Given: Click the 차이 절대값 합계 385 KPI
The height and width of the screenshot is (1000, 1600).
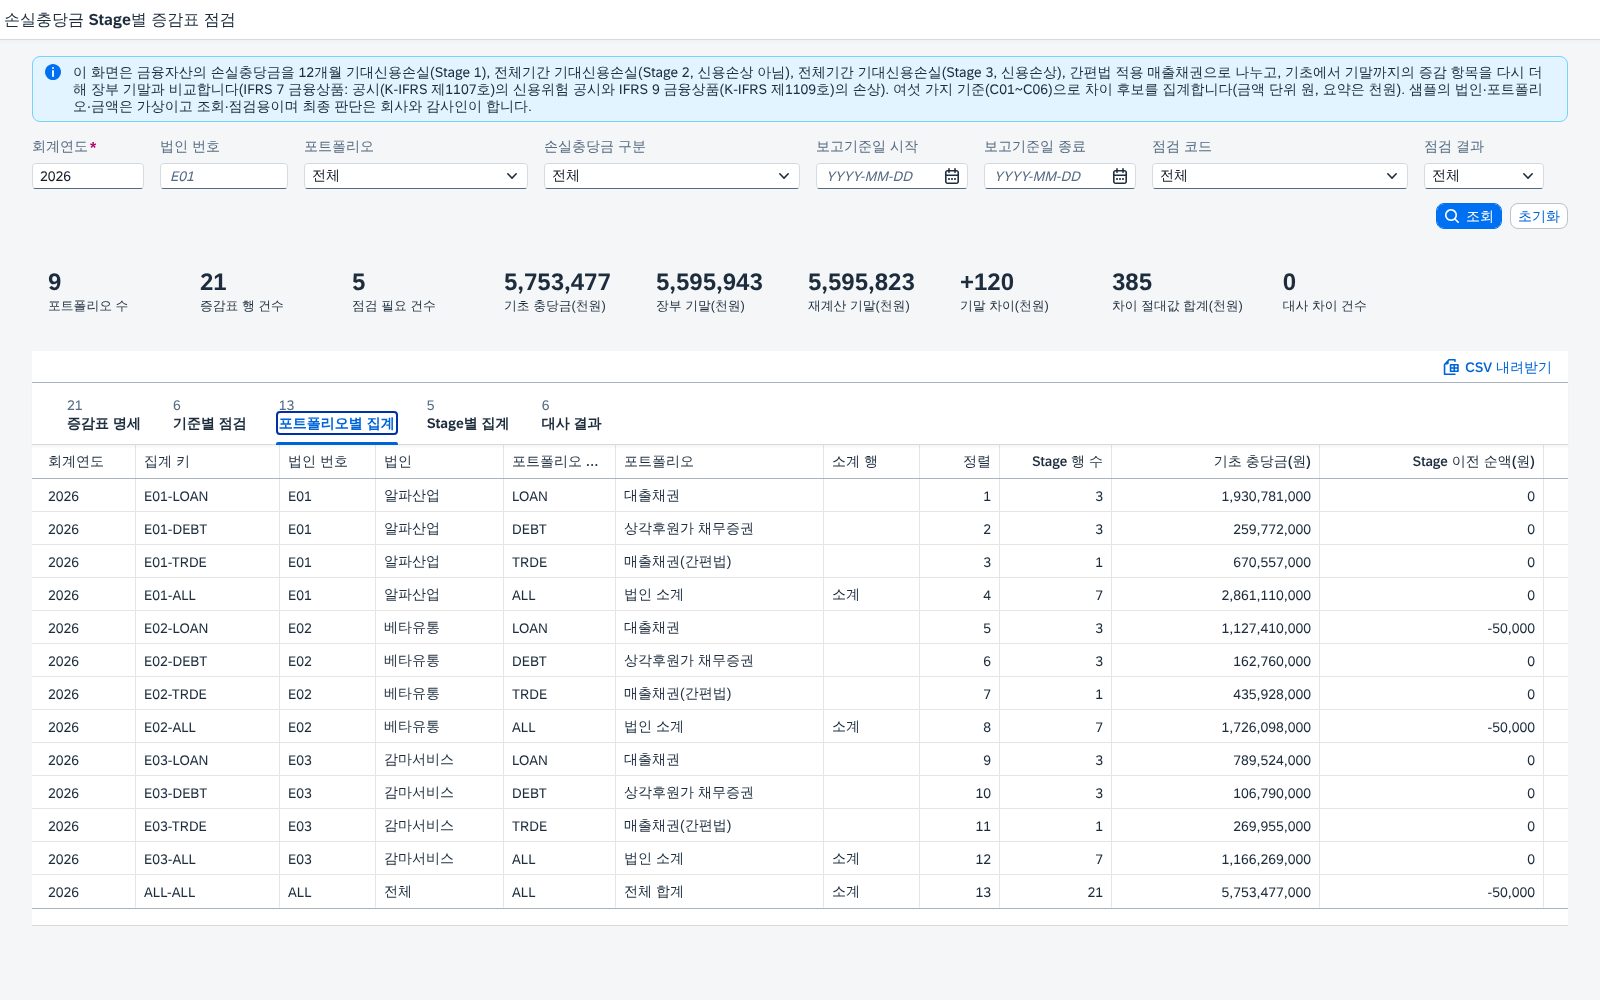Looking at the screenshot, I should 1177,292.
